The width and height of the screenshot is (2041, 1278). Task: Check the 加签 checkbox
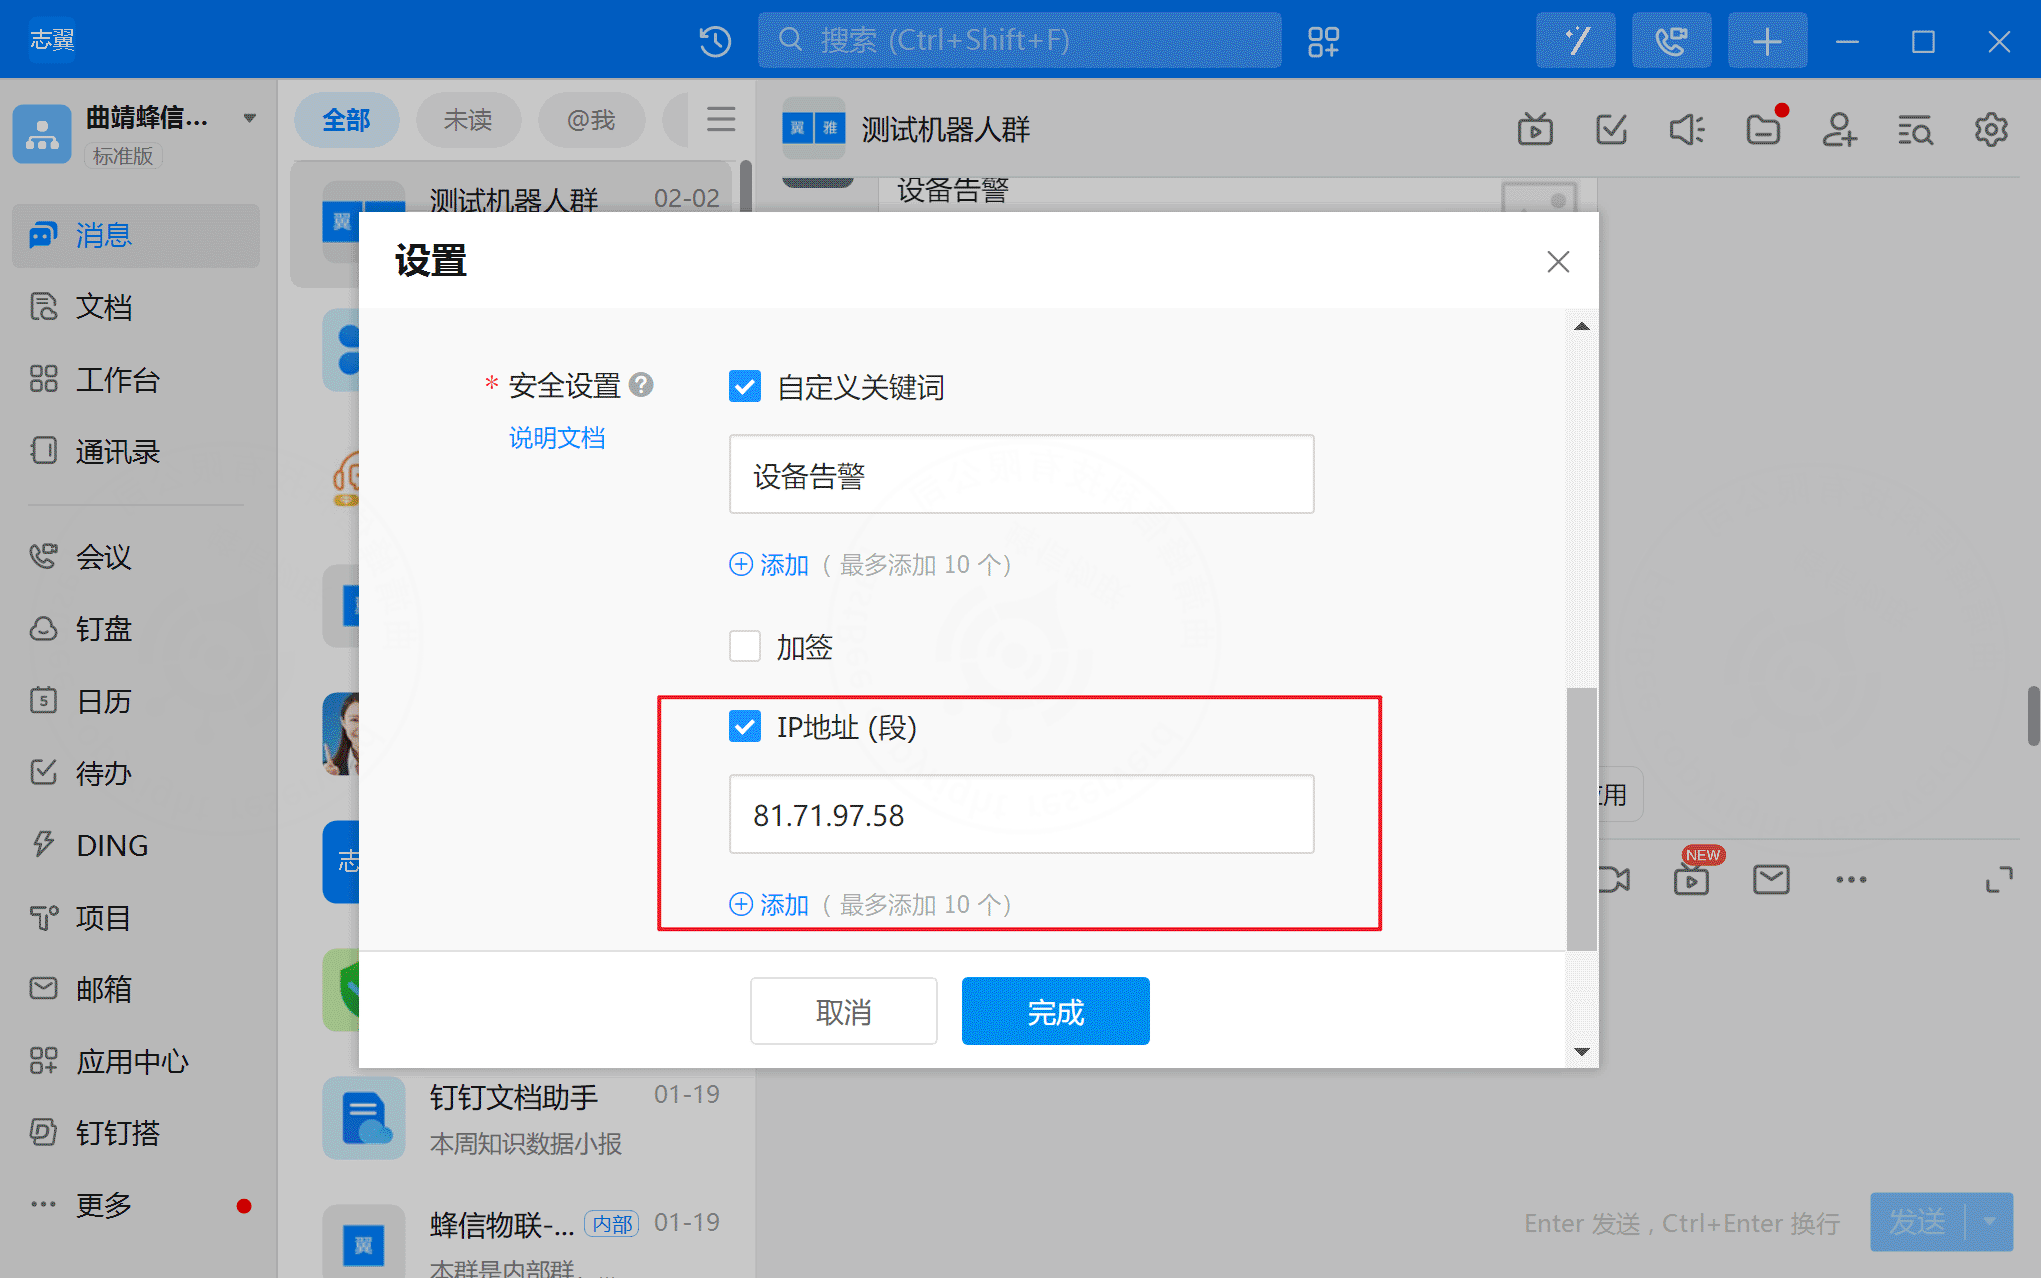click(745, 646)
